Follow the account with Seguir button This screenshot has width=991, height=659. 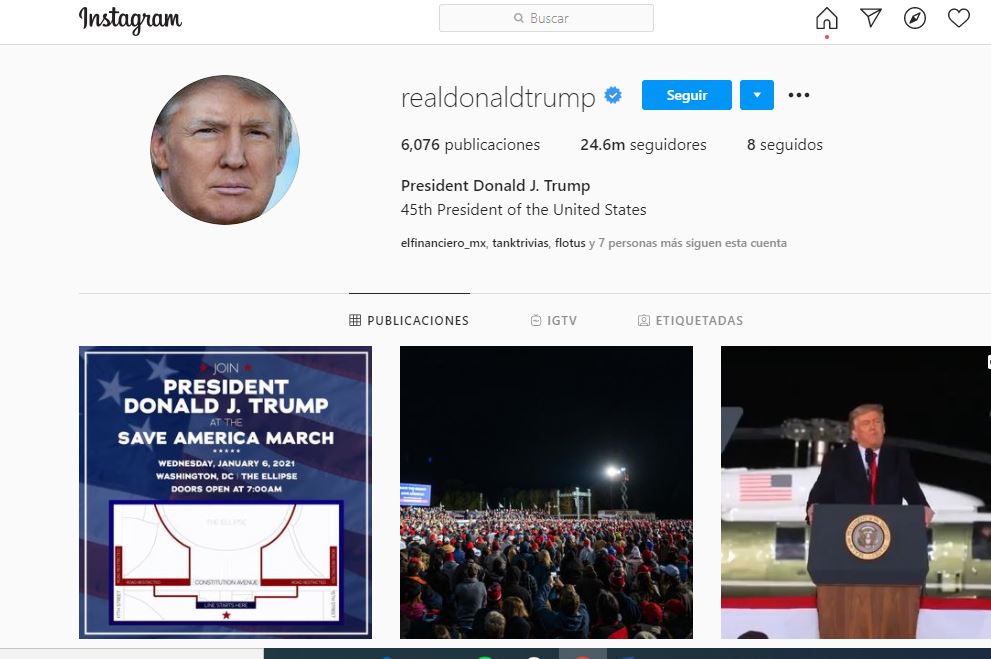click(x=686, y=95)
